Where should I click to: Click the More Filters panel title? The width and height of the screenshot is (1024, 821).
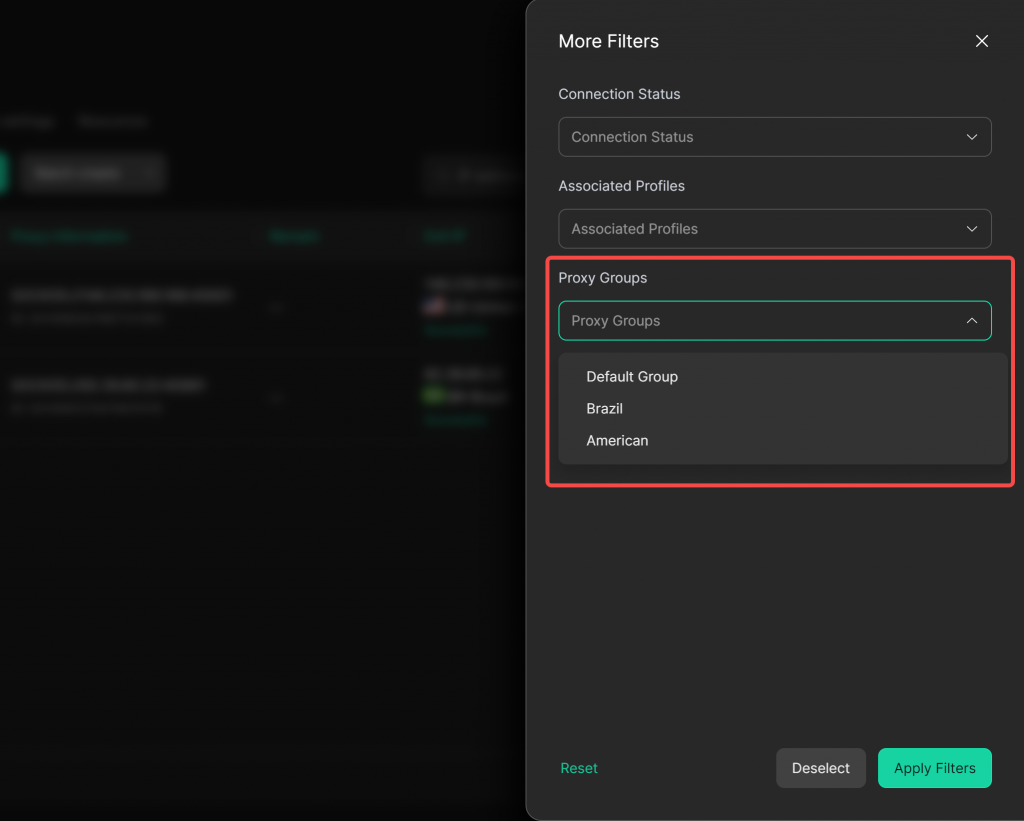click(608, 41)
